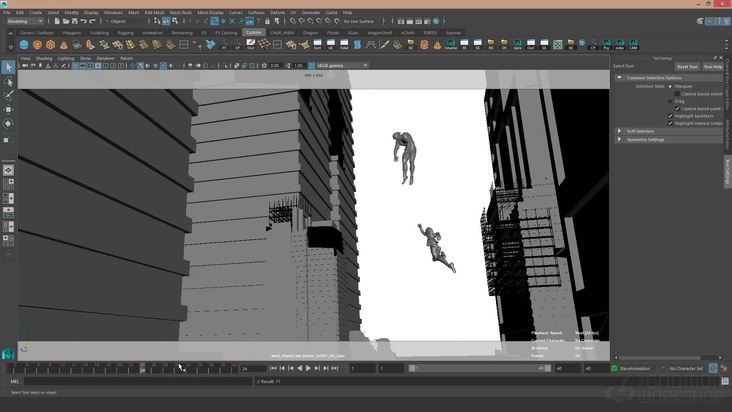Select the arrow Select tool in toolbox

8,68
